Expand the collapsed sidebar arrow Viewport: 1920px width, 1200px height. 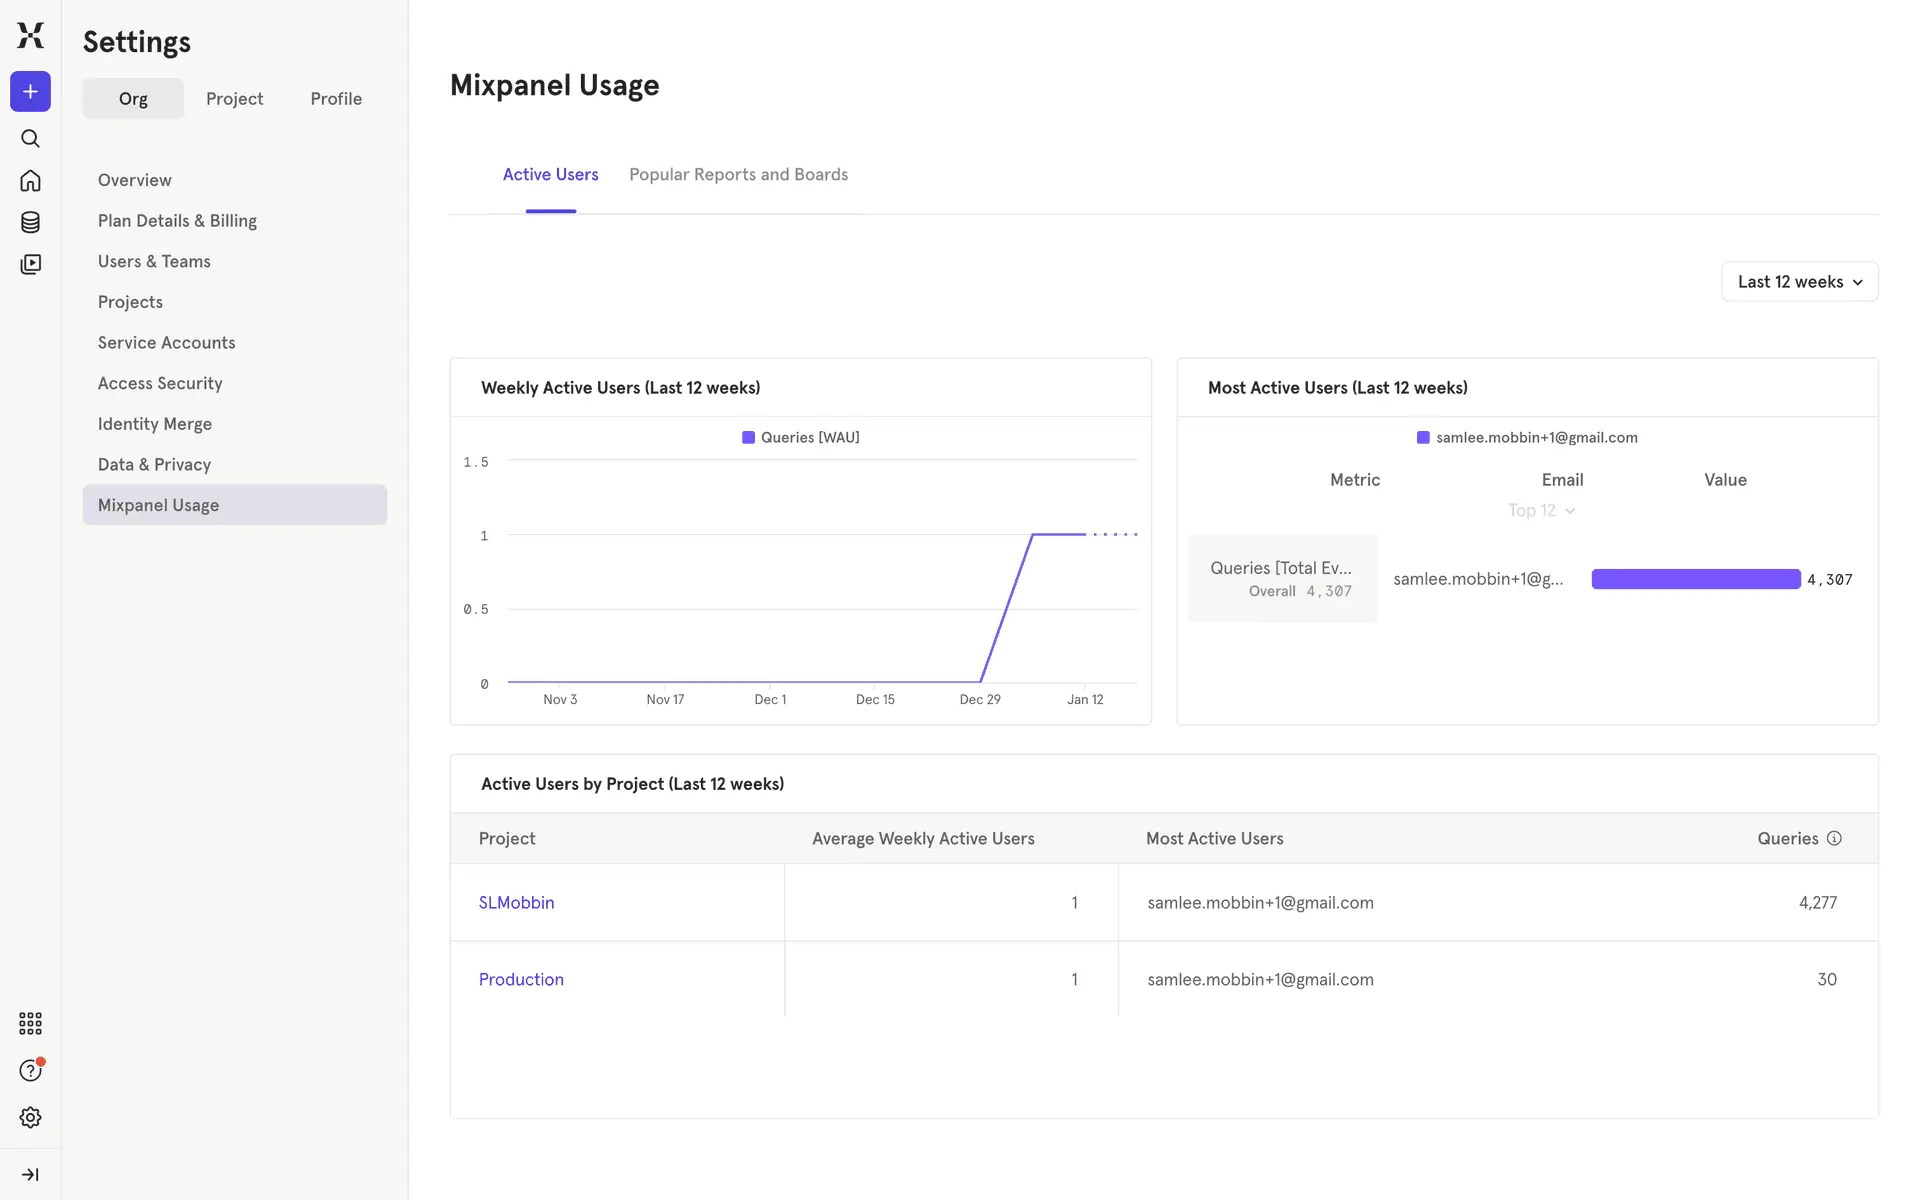(x=30, y=1174)
